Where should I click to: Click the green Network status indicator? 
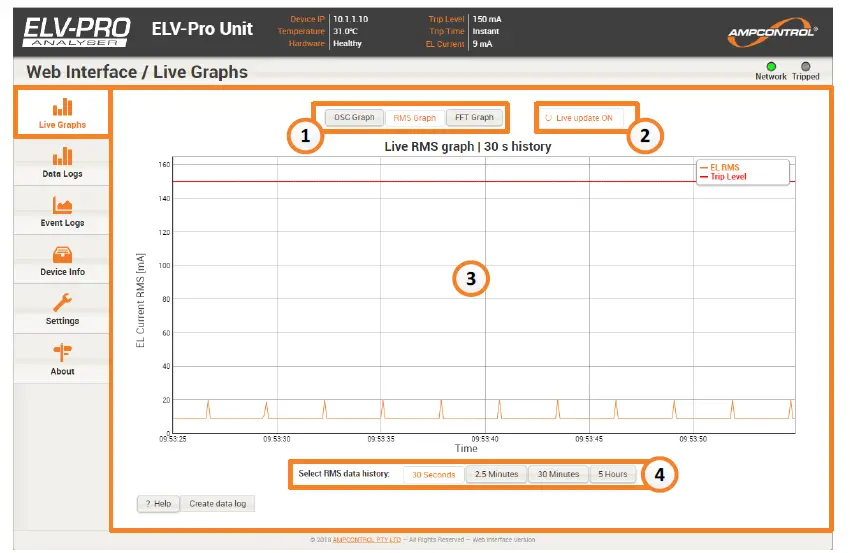click(771, 67)
